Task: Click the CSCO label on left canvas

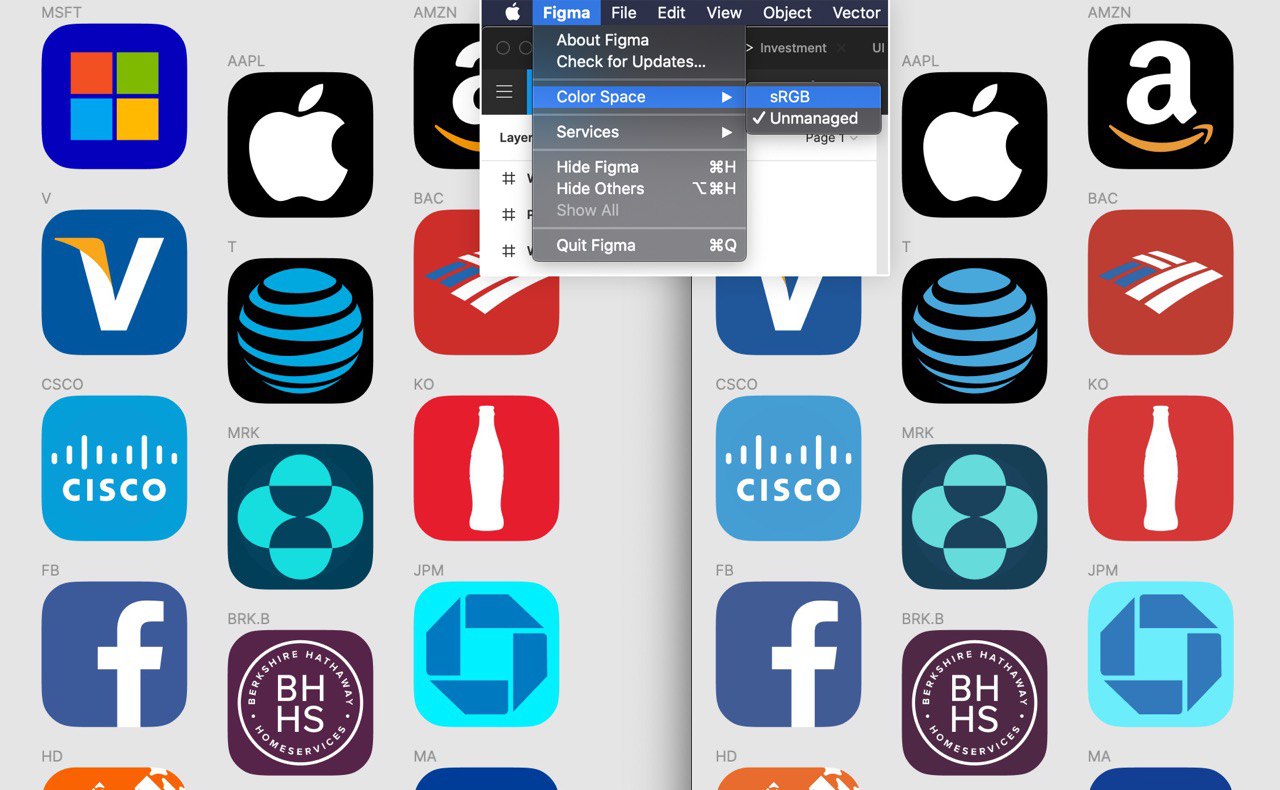Action: pos(63,385)
